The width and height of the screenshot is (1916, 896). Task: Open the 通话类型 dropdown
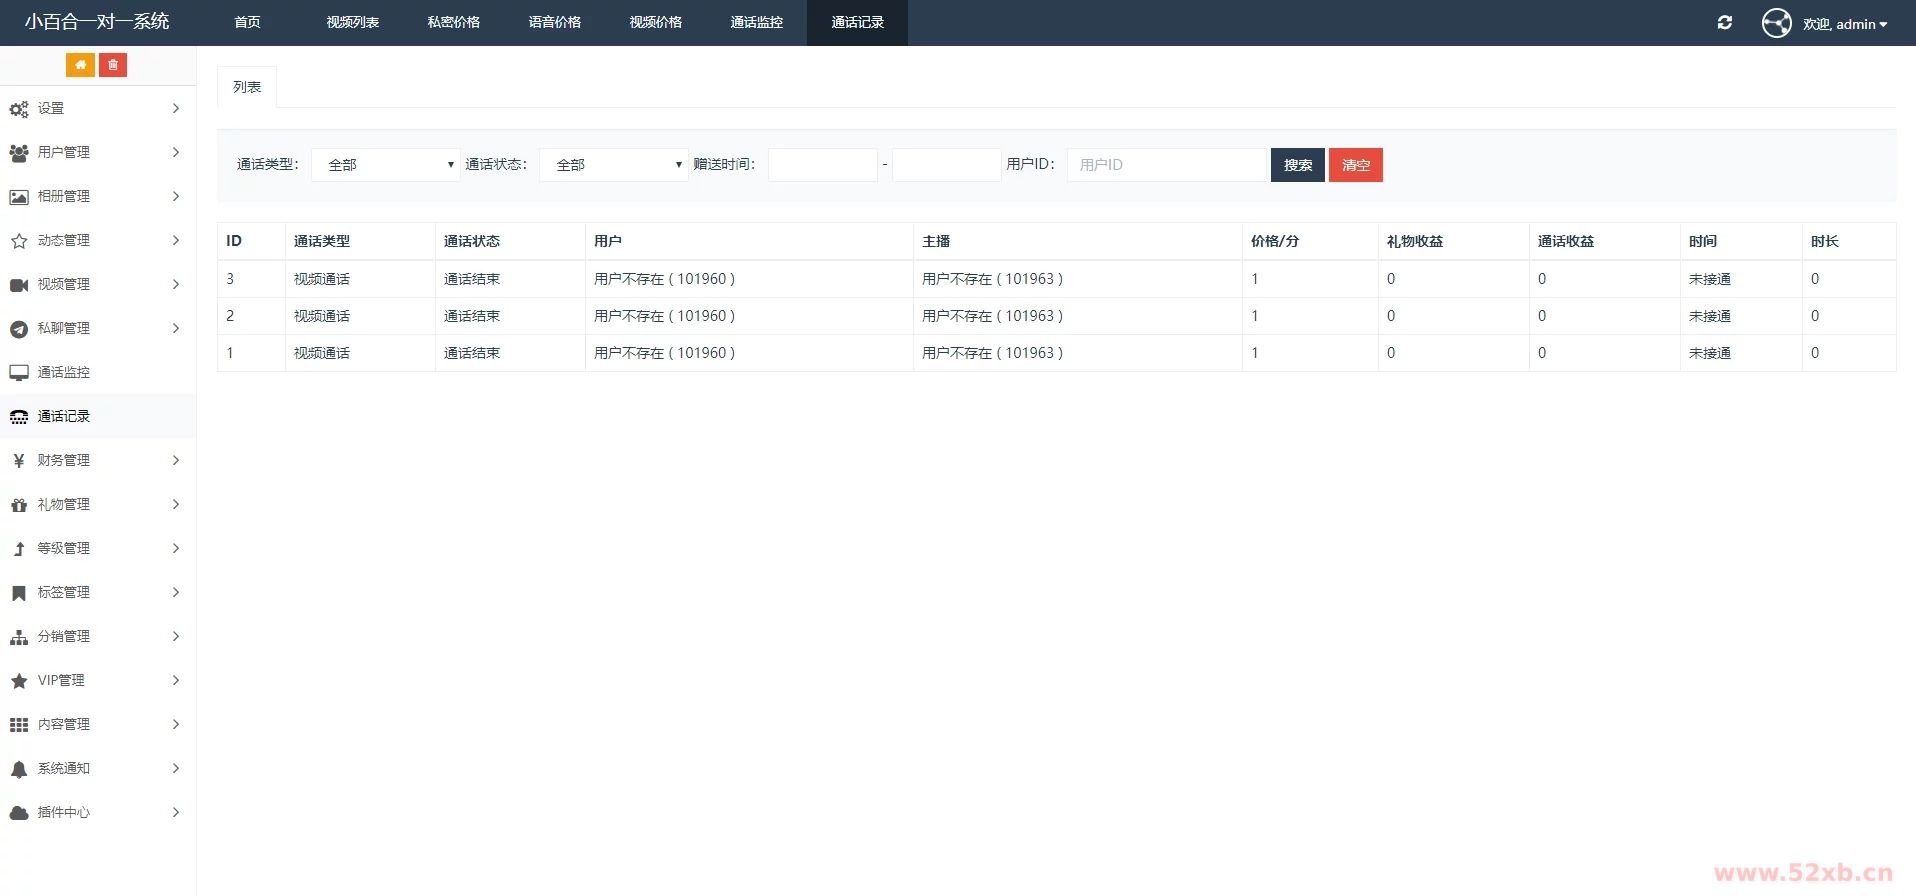[385, 165]
